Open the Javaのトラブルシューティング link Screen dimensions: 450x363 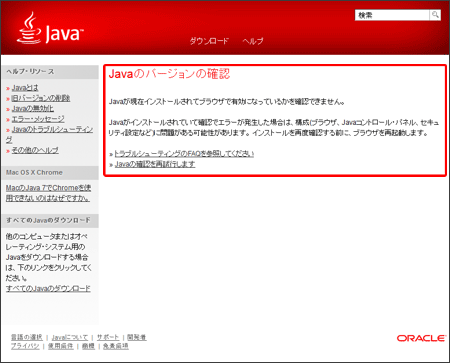point(52,129)
